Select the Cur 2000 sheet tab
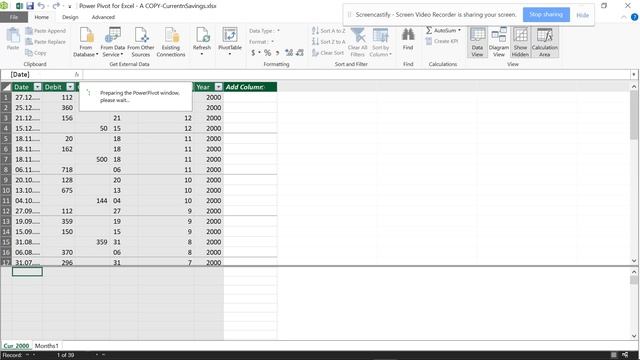Screen dimensions: 640x360 (x=16, y=346)
